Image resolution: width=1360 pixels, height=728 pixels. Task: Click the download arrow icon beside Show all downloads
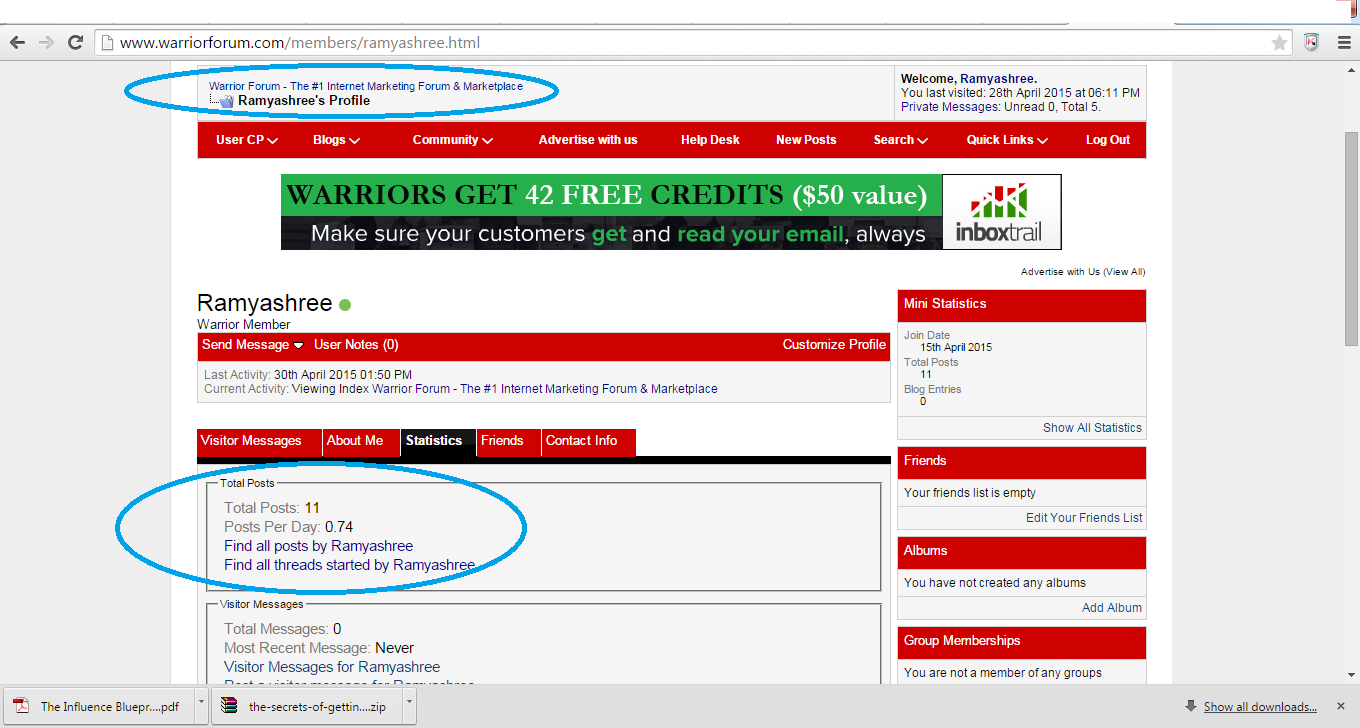(1191, 706)
